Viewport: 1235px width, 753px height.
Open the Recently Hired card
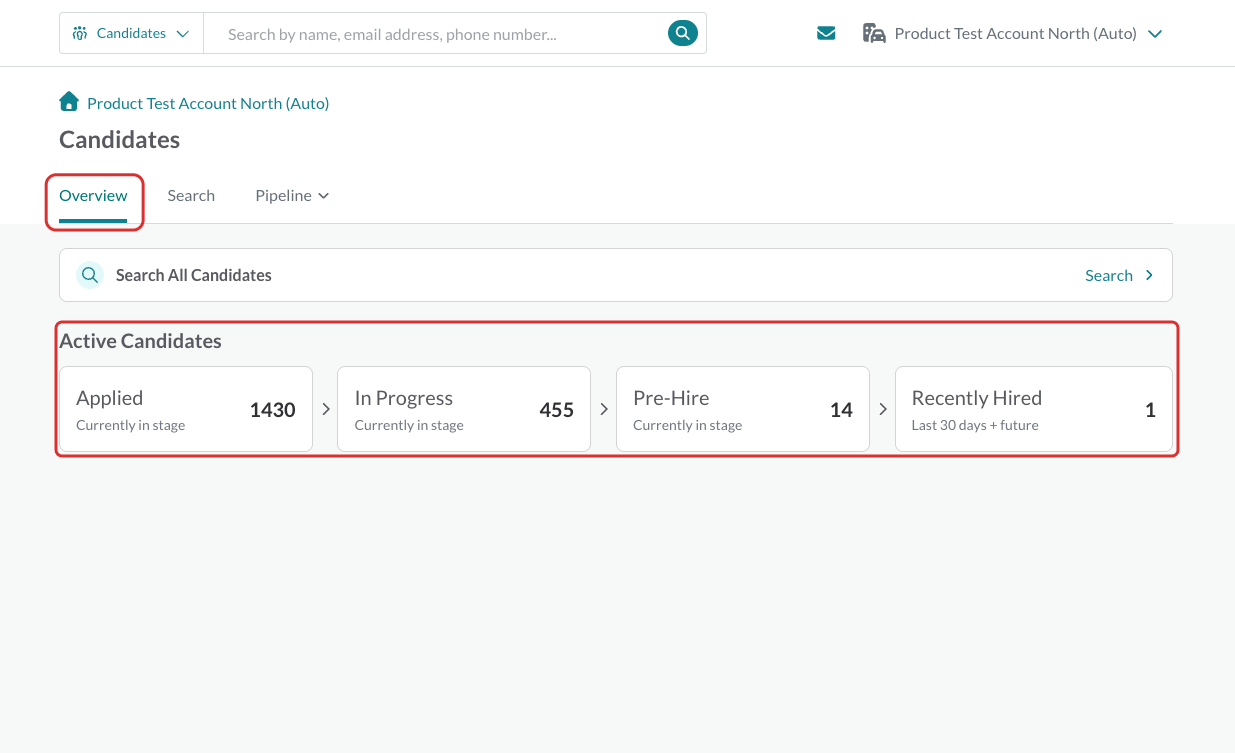[1034, 409]
